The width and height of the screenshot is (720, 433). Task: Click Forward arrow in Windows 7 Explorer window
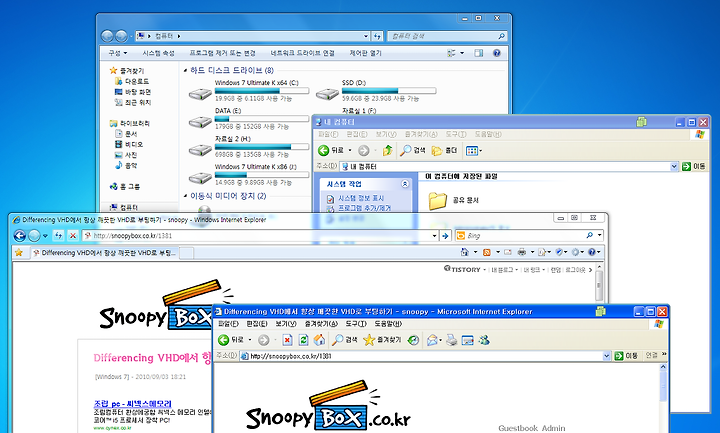(121, 36)
